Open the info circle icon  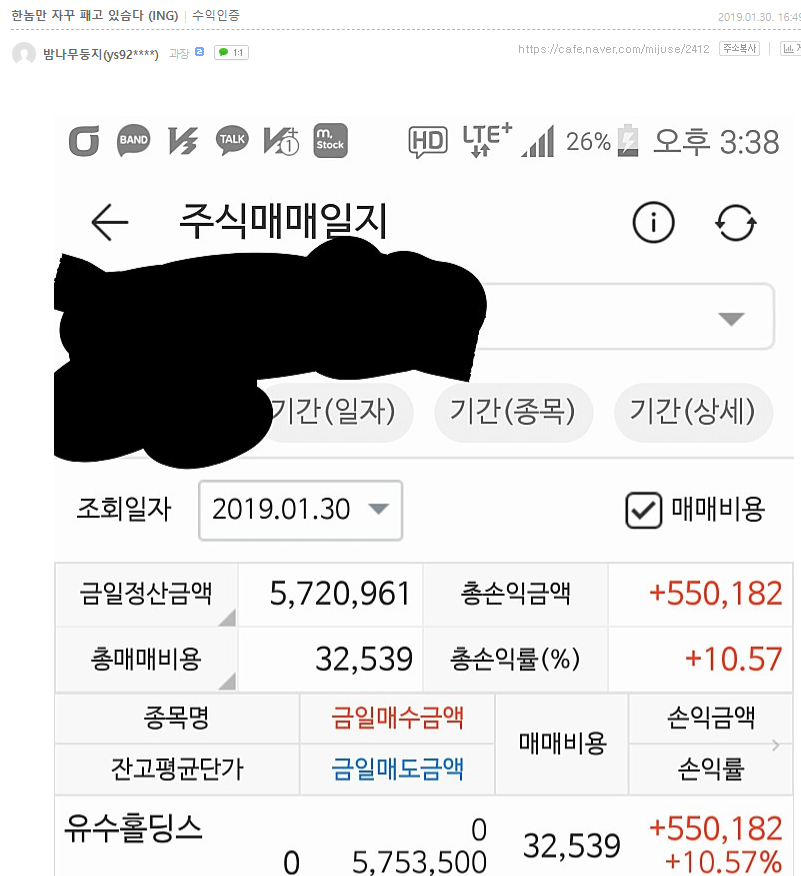point(653,222)
